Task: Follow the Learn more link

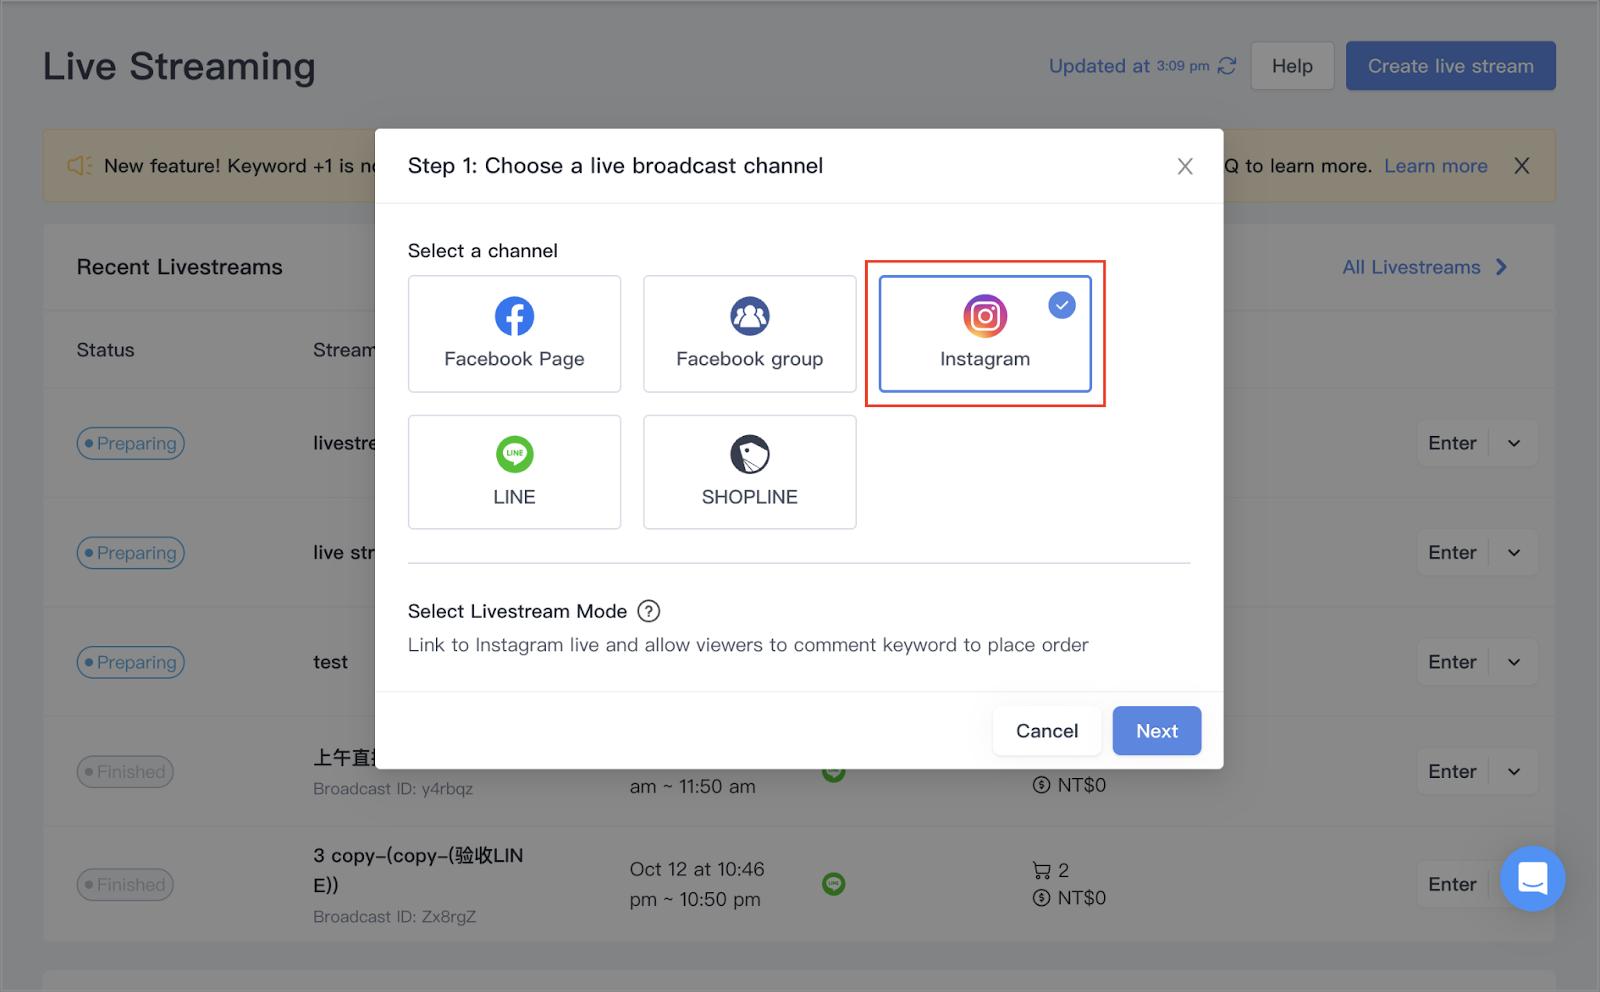Action: 1436,166
